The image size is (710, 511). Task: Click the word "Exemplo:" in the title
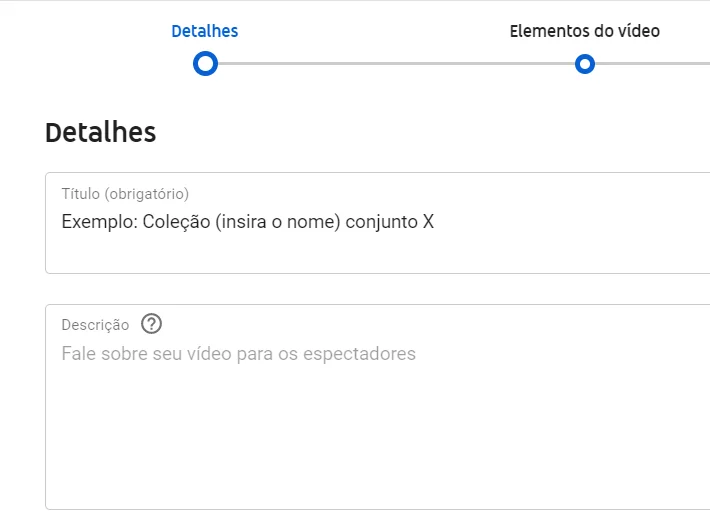point(100,222)
